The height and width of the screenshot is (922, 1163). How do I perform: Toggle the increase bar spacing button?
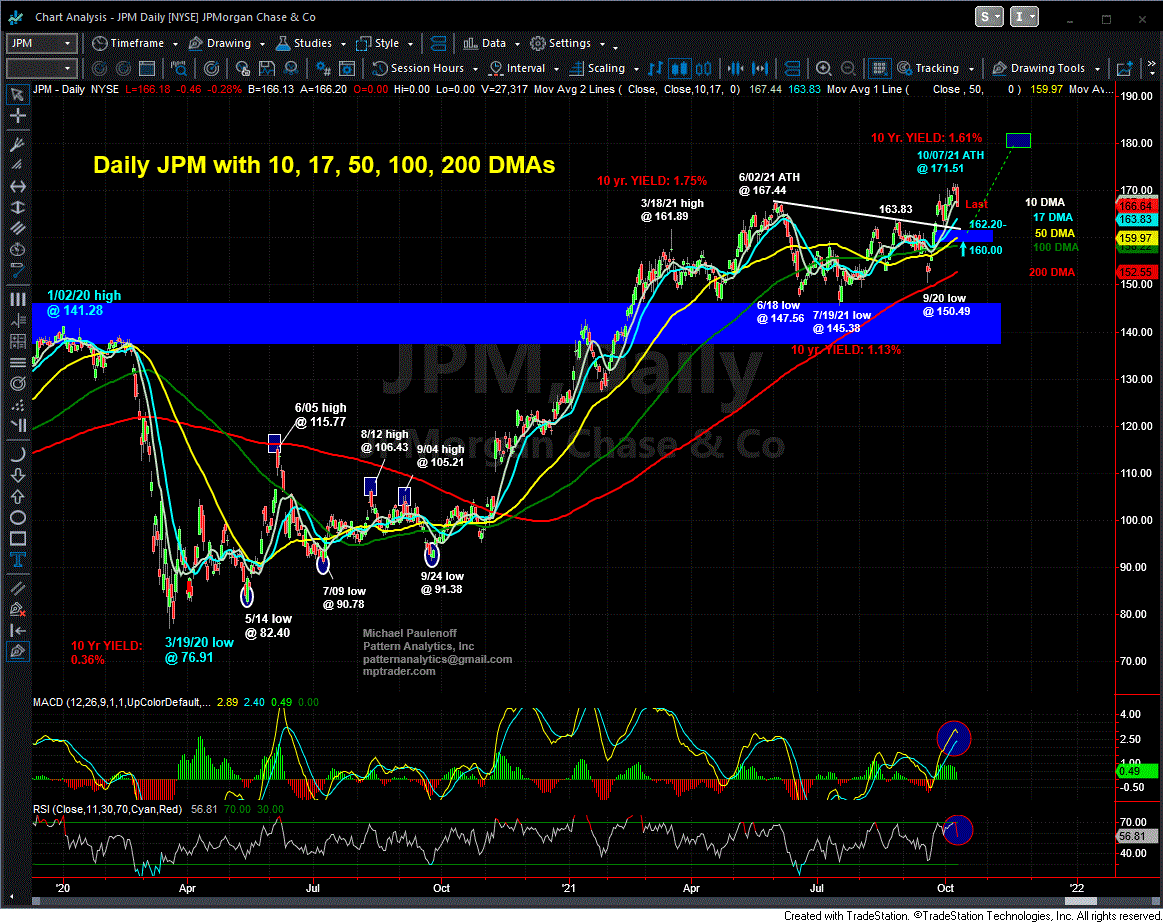(x=760, y=68)
